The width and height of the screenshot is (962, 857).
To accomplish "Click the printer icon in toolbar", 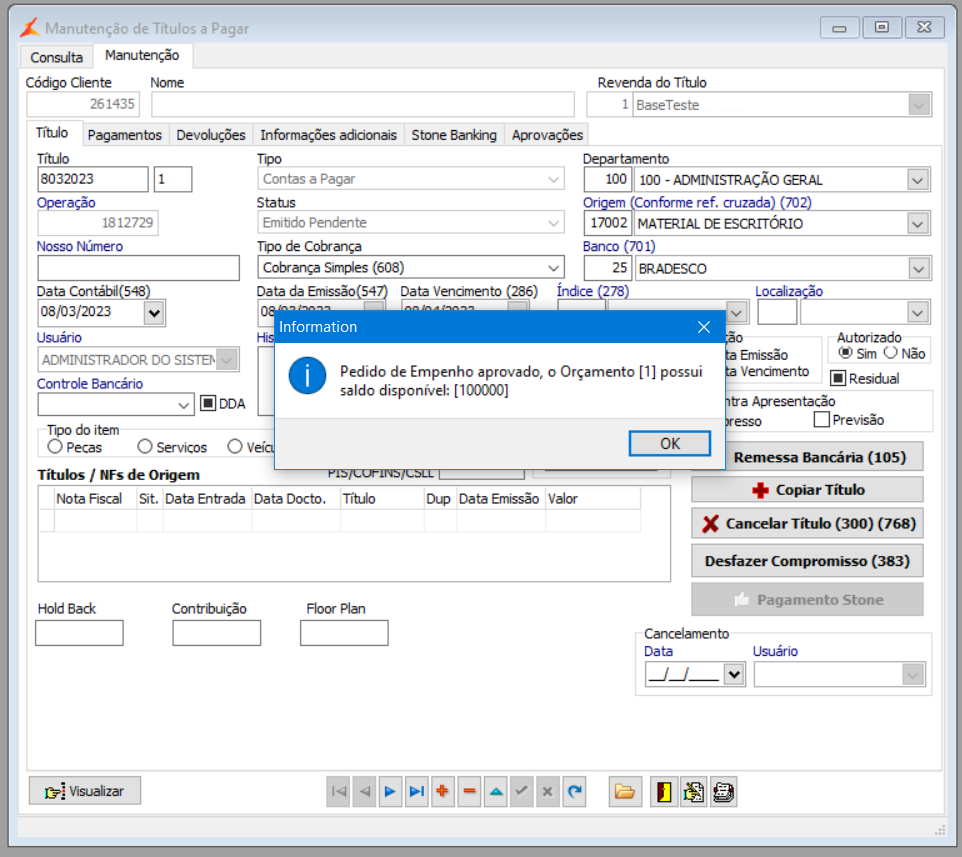I will pos(723,791).
